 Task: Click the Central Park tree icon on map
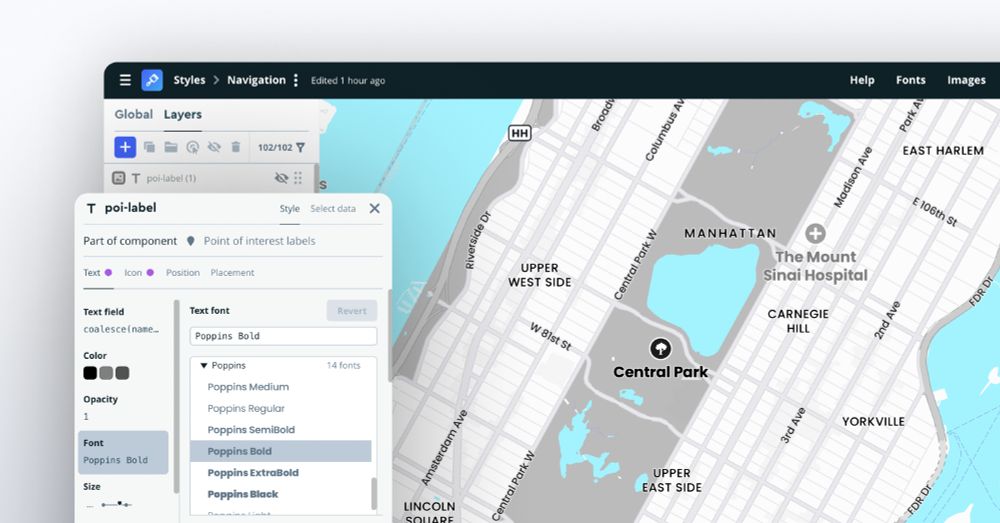[660, 349]
